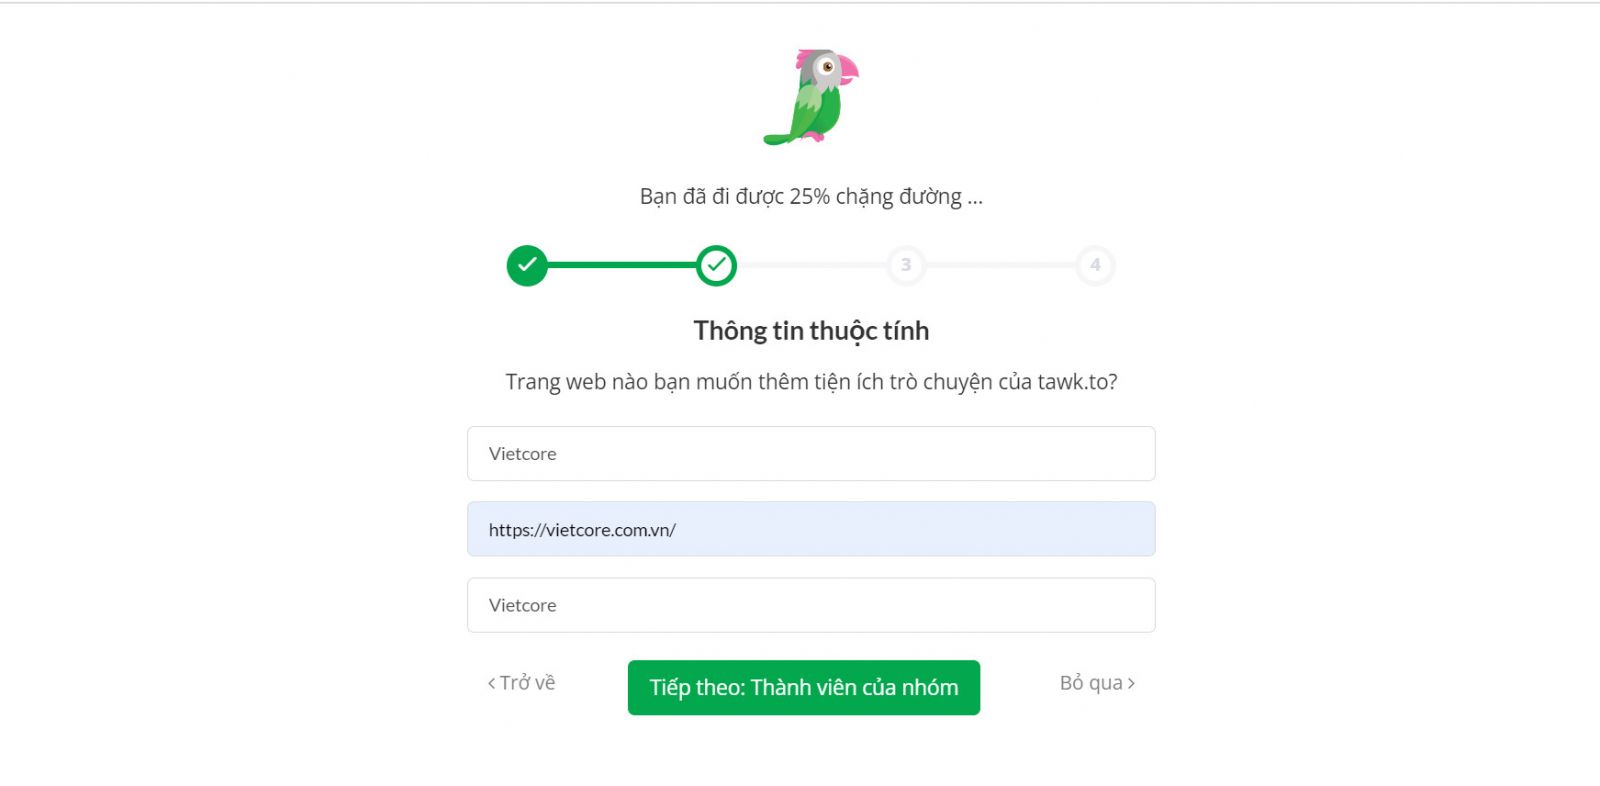
Task: Click gray progress line between steps 2 and 3
Action: [811, 265]
